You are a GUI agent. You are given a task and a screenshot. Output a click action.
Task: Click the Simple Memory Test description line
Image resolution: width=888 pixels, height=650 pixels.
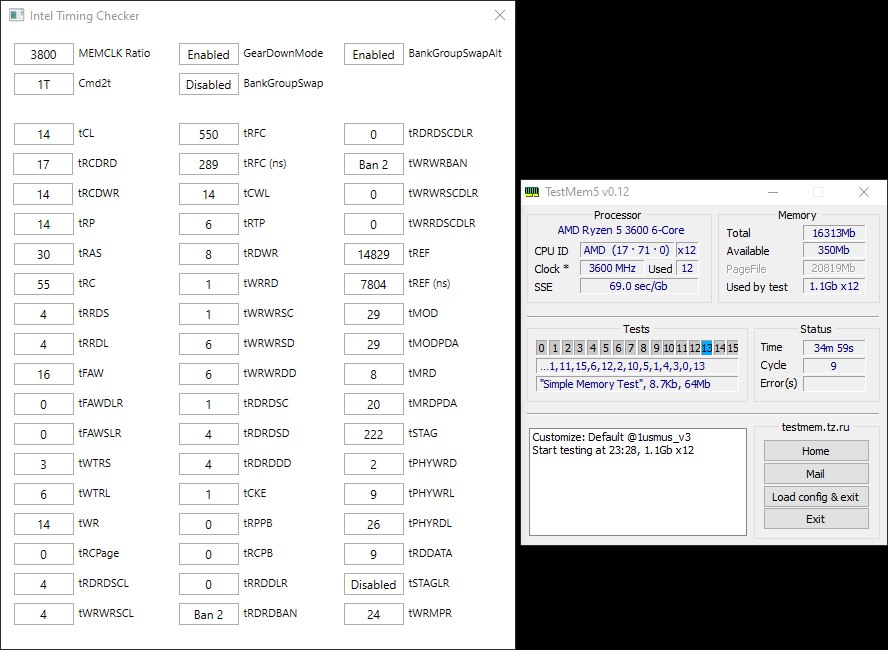[637, 384]
